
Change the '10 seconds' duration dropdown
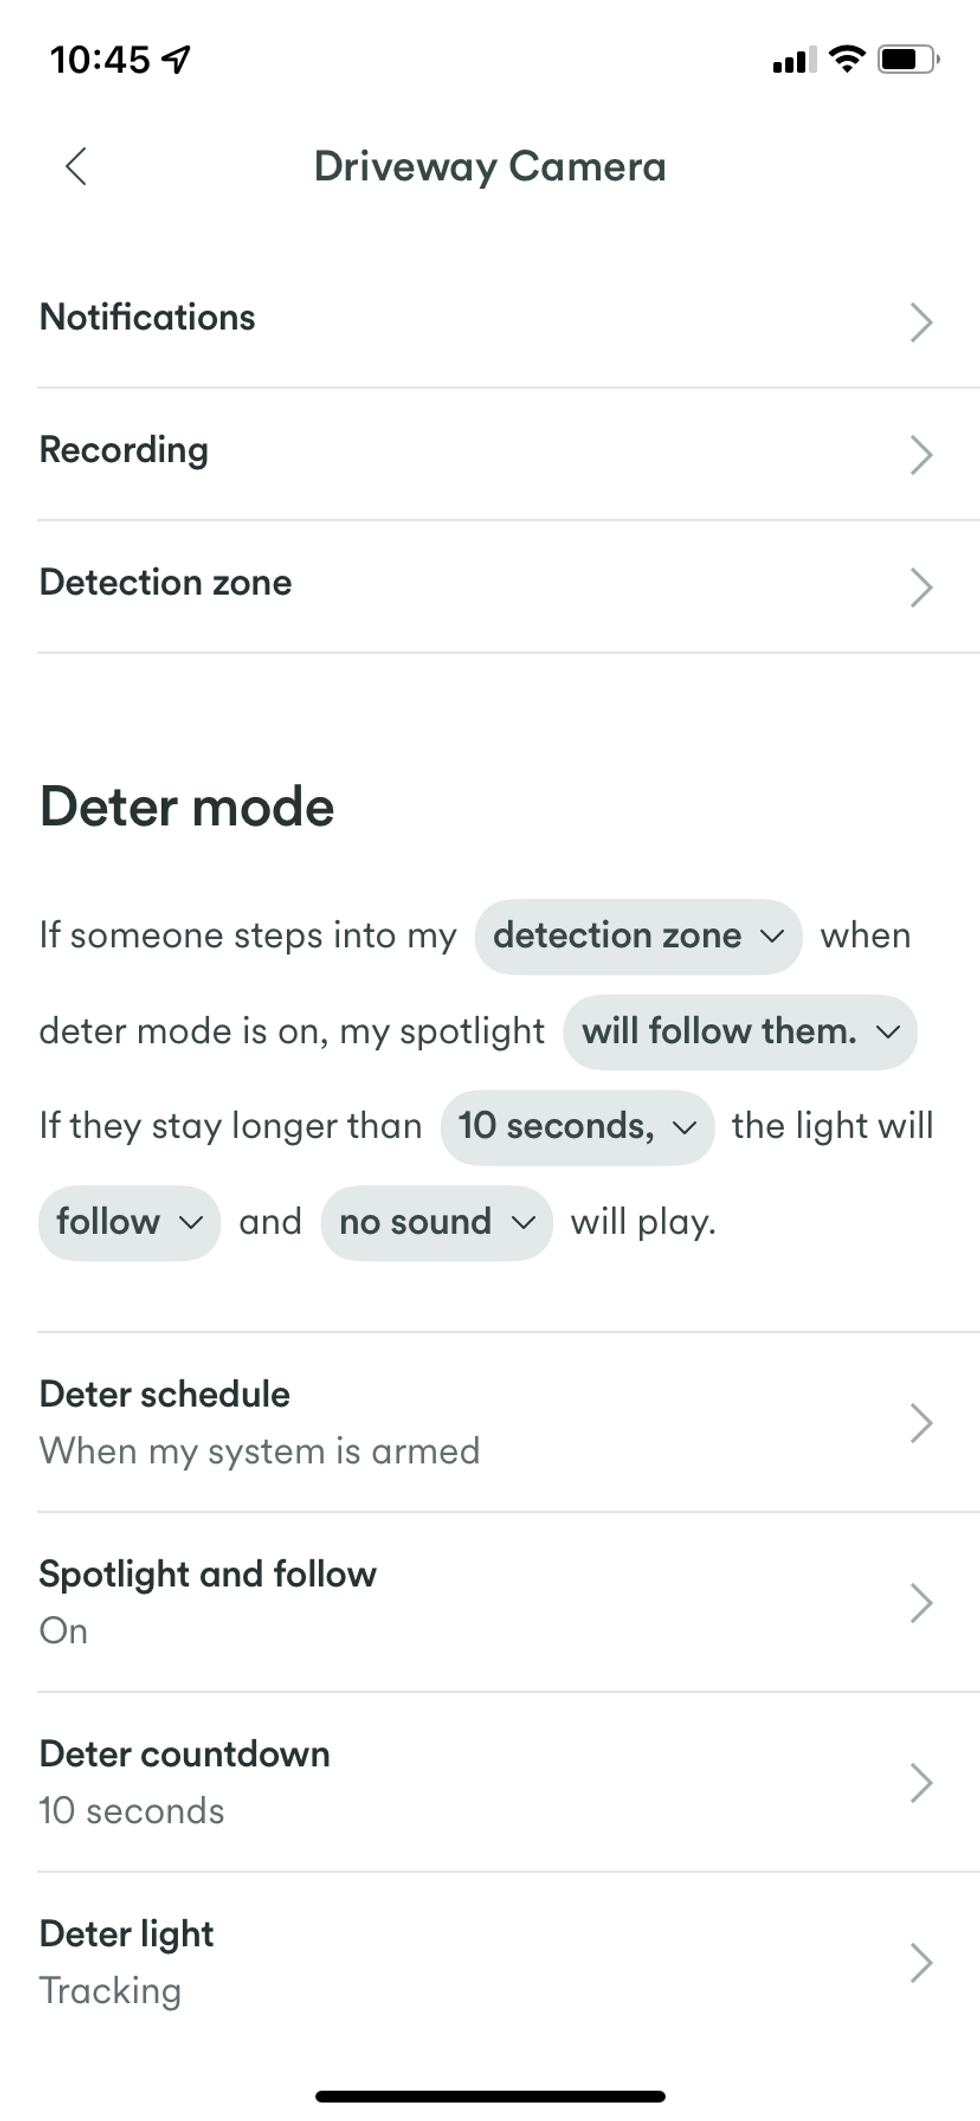click(x=577, y=1127)
